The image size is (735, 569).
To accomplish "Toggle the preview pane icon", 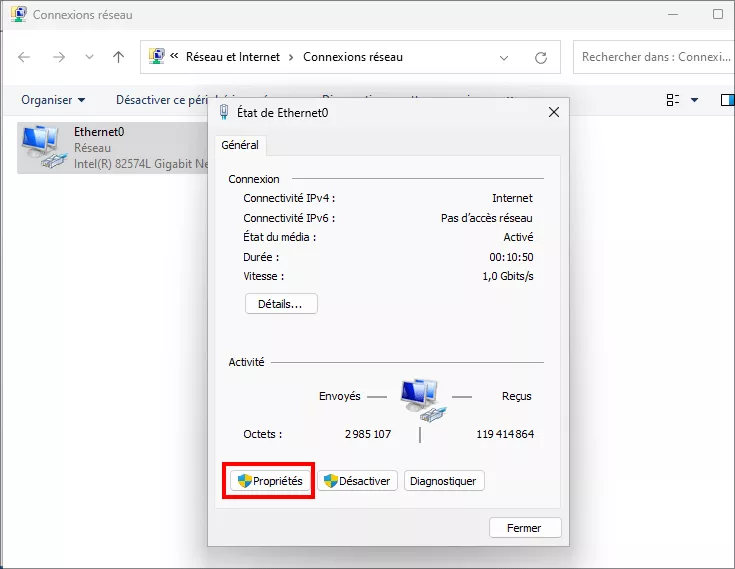I will coord(727,100).
